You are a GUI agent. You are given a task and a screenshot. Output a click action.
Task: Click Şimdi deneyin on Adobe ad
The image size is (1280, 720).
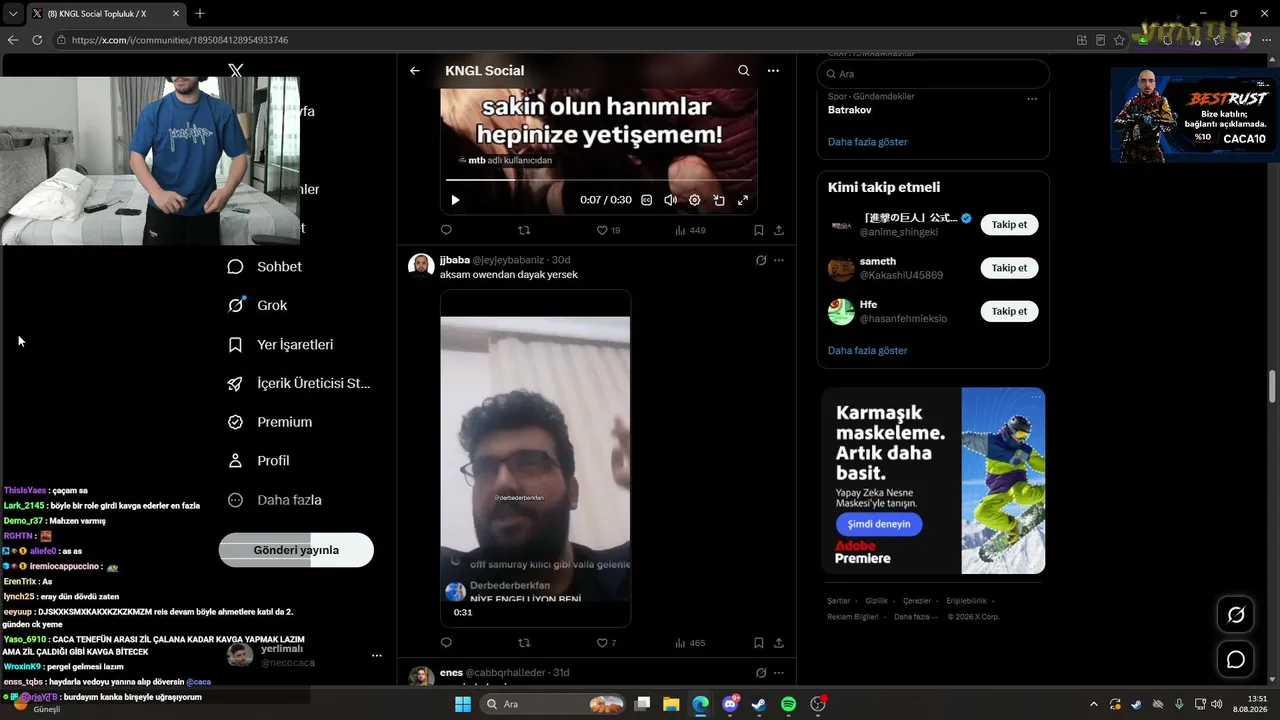click(879, 525)
